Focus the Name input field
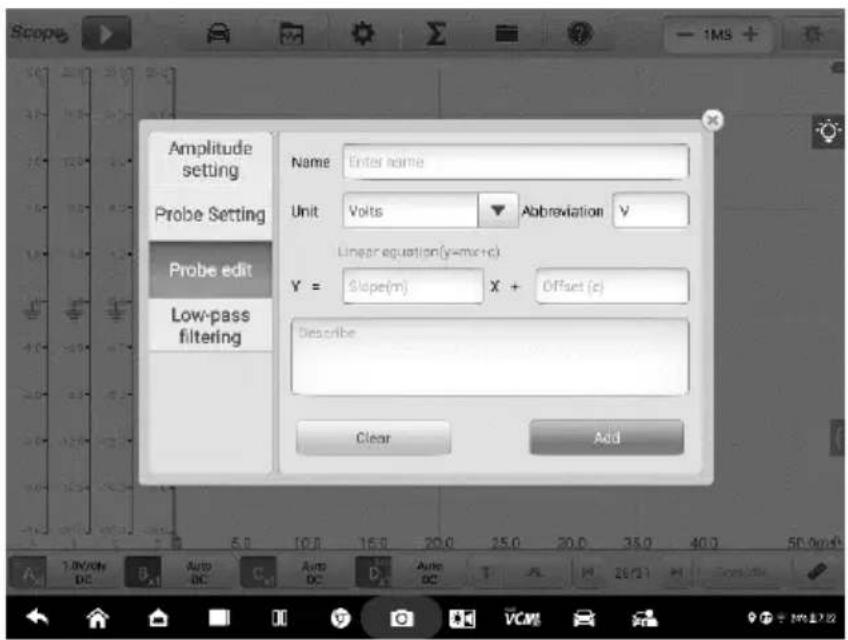The height and width of the screenshot is (640, 848). pos(516,161)
